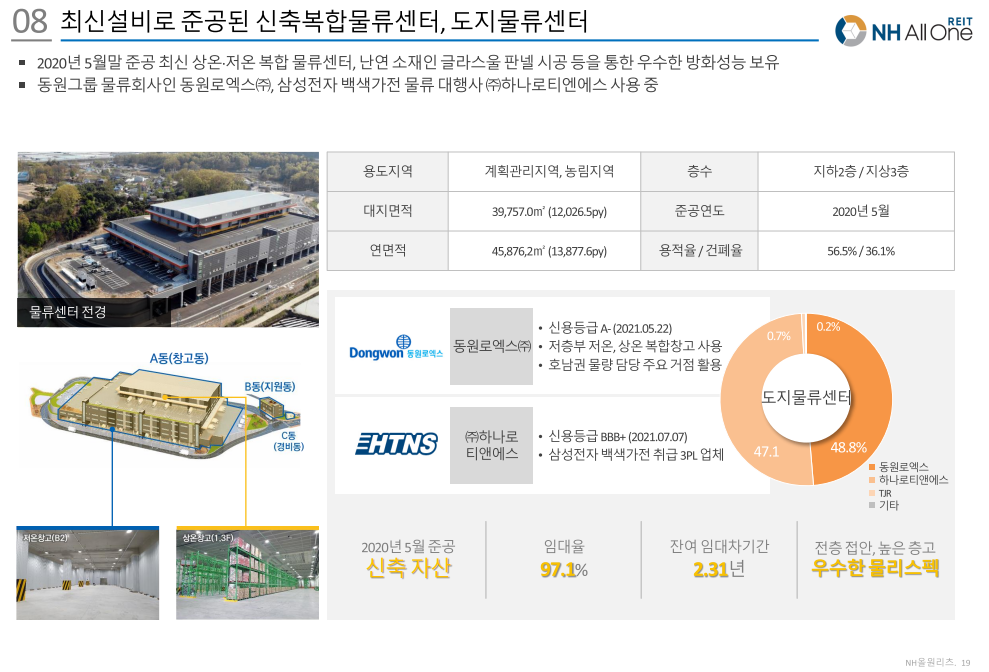989x672 pixels.
Task: Click the 56.5% / 36.1% value
Action: coord(860,251)
